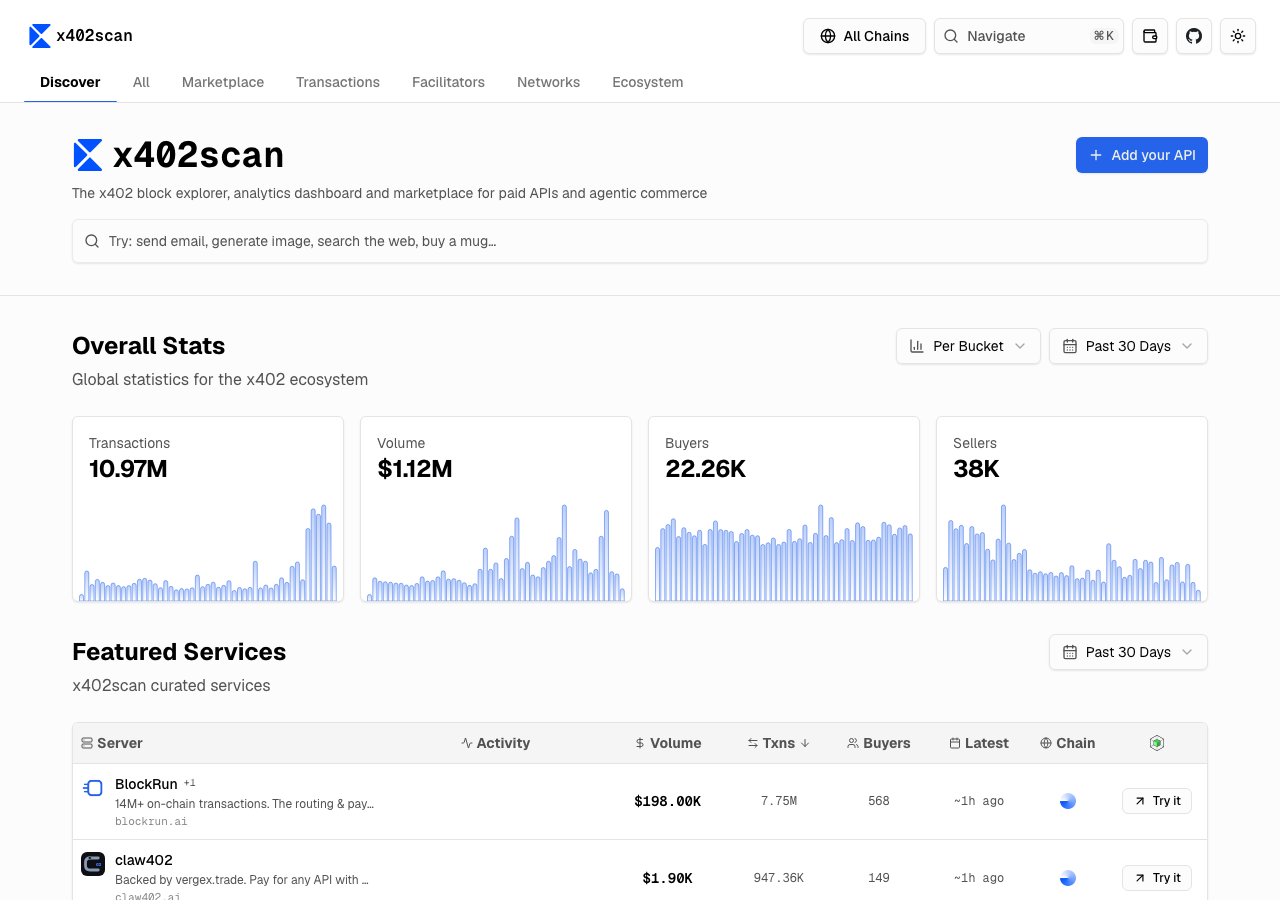Open the Ecosystem tab

click(x=648, y=82)
